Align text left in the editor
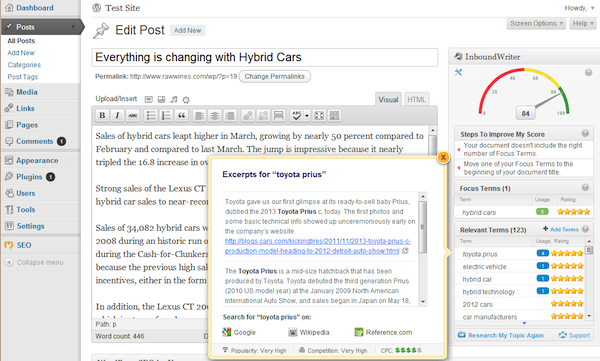600x361 pixels. click(x=199, y=116)
